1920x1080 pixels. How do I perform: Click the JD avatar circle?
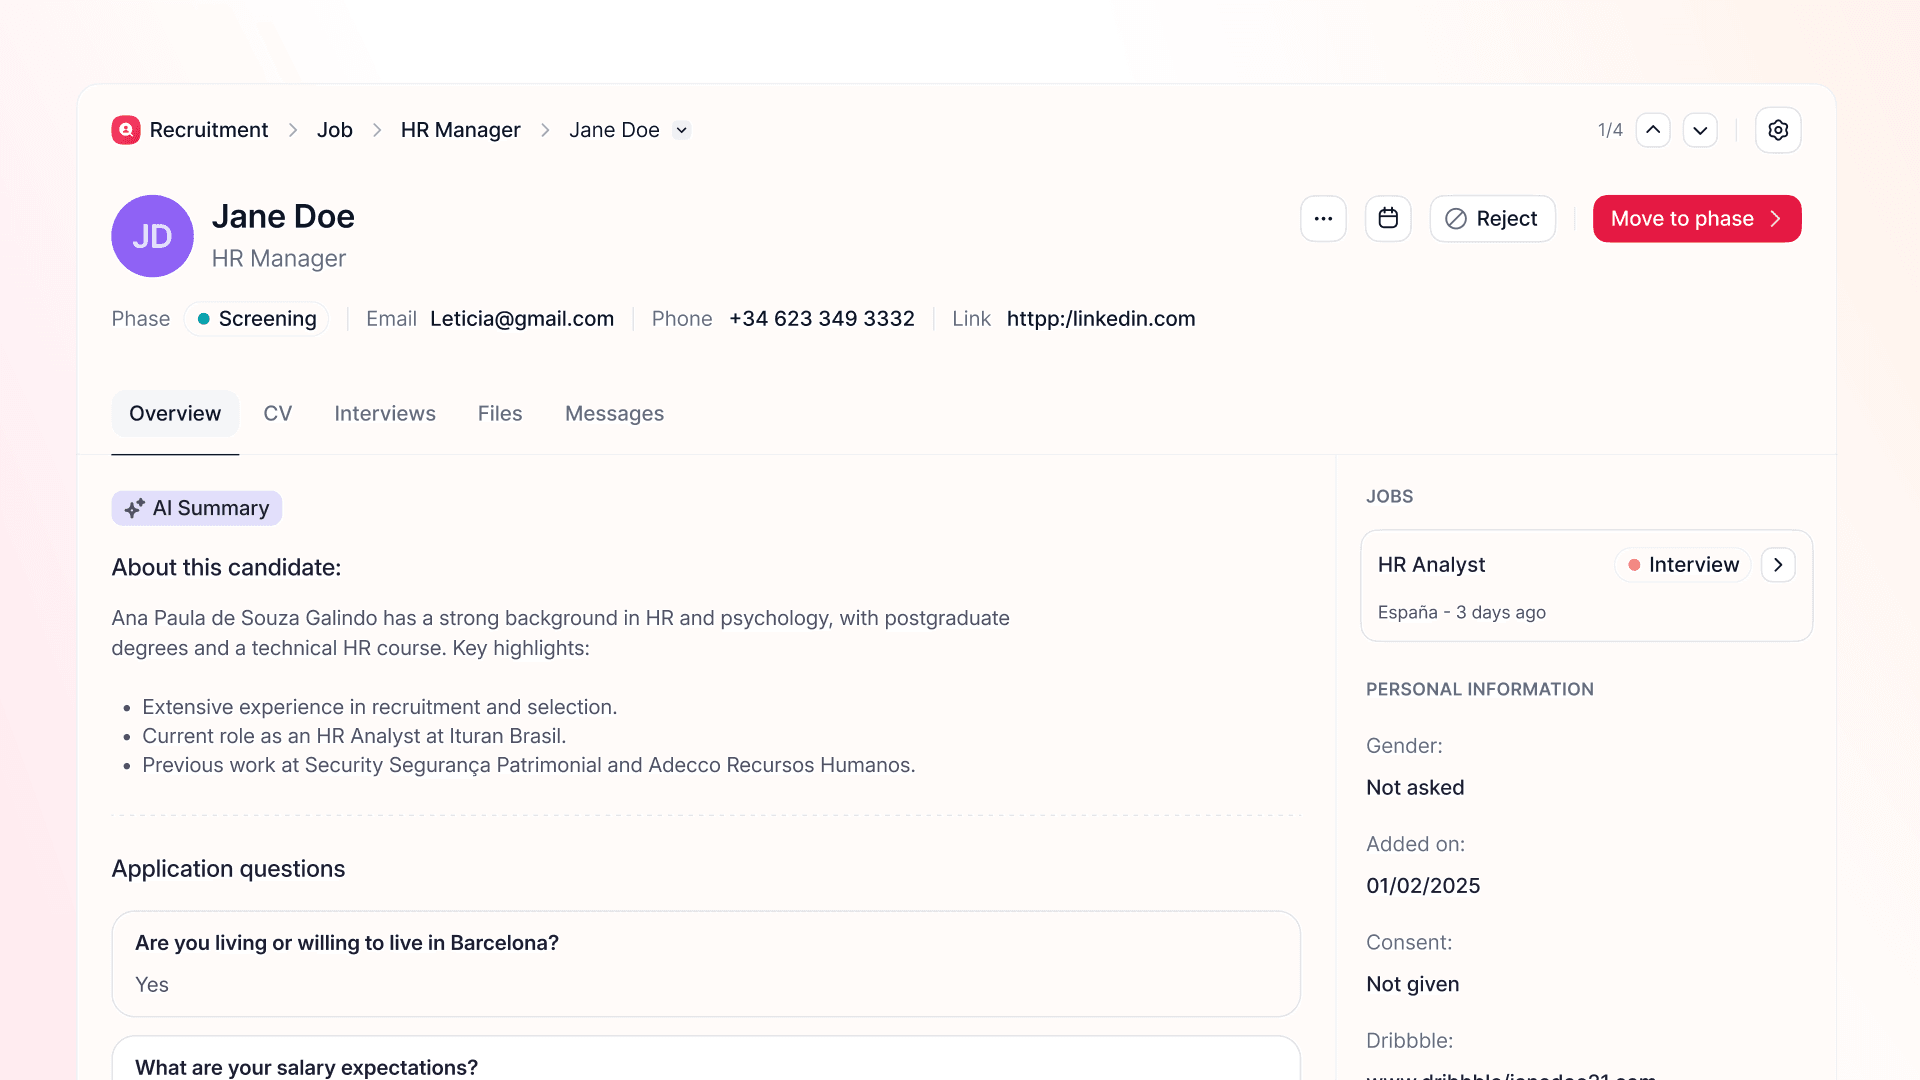152,236
